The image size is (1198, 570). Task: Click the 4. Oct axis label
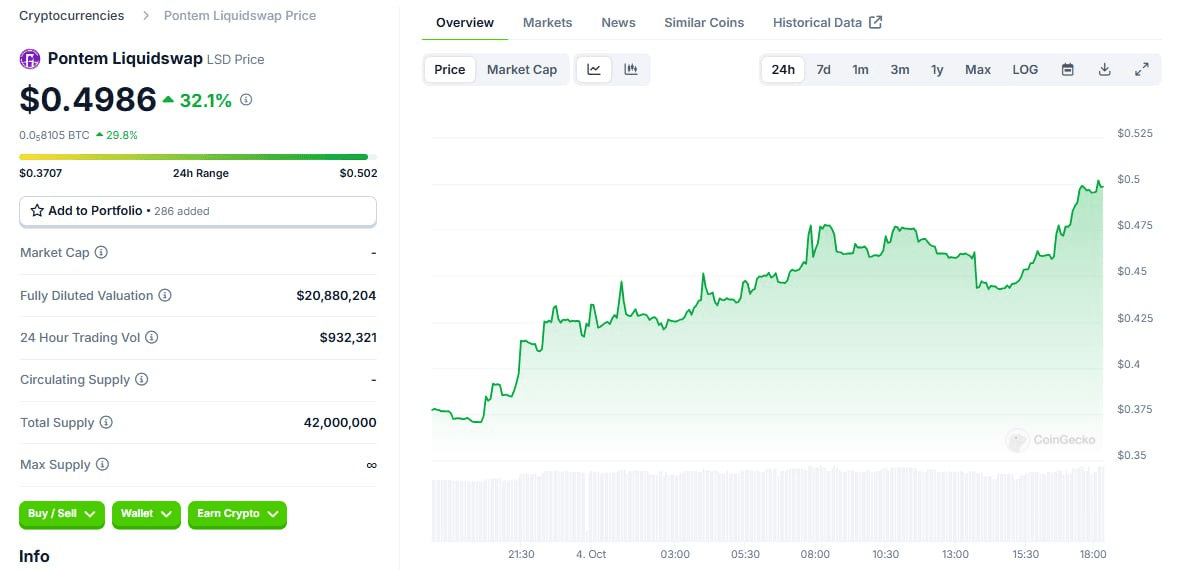591,554
